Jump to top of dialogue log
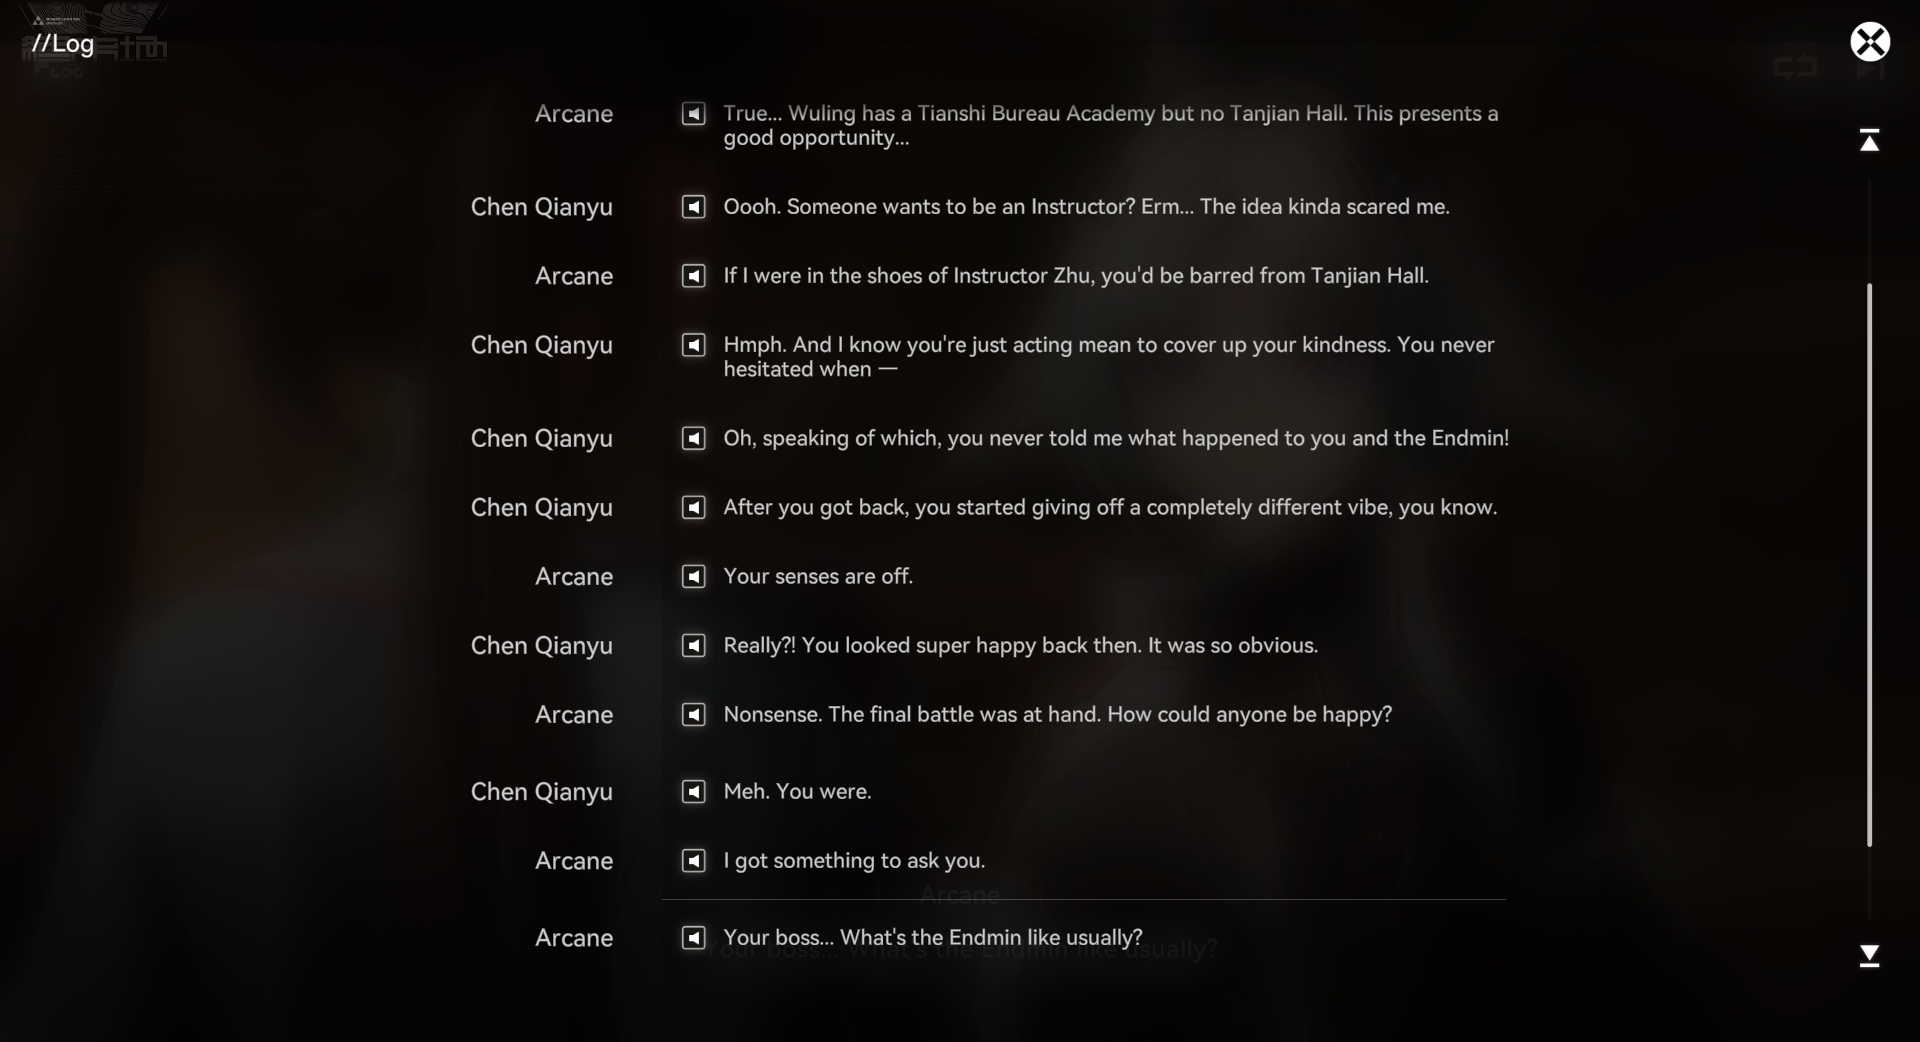Image resolution: width=1920 pixels, height=1042 pixels. (1869, 140)
